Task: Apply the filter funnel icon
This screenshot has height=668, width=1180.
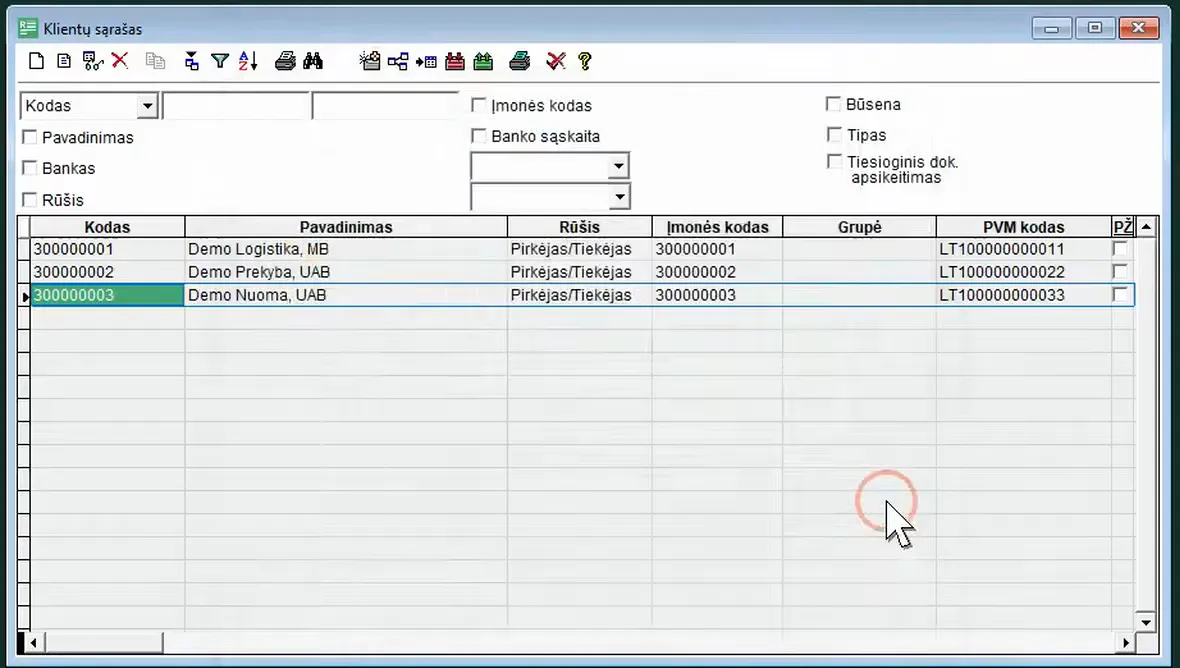Action: tap(220, 61)
